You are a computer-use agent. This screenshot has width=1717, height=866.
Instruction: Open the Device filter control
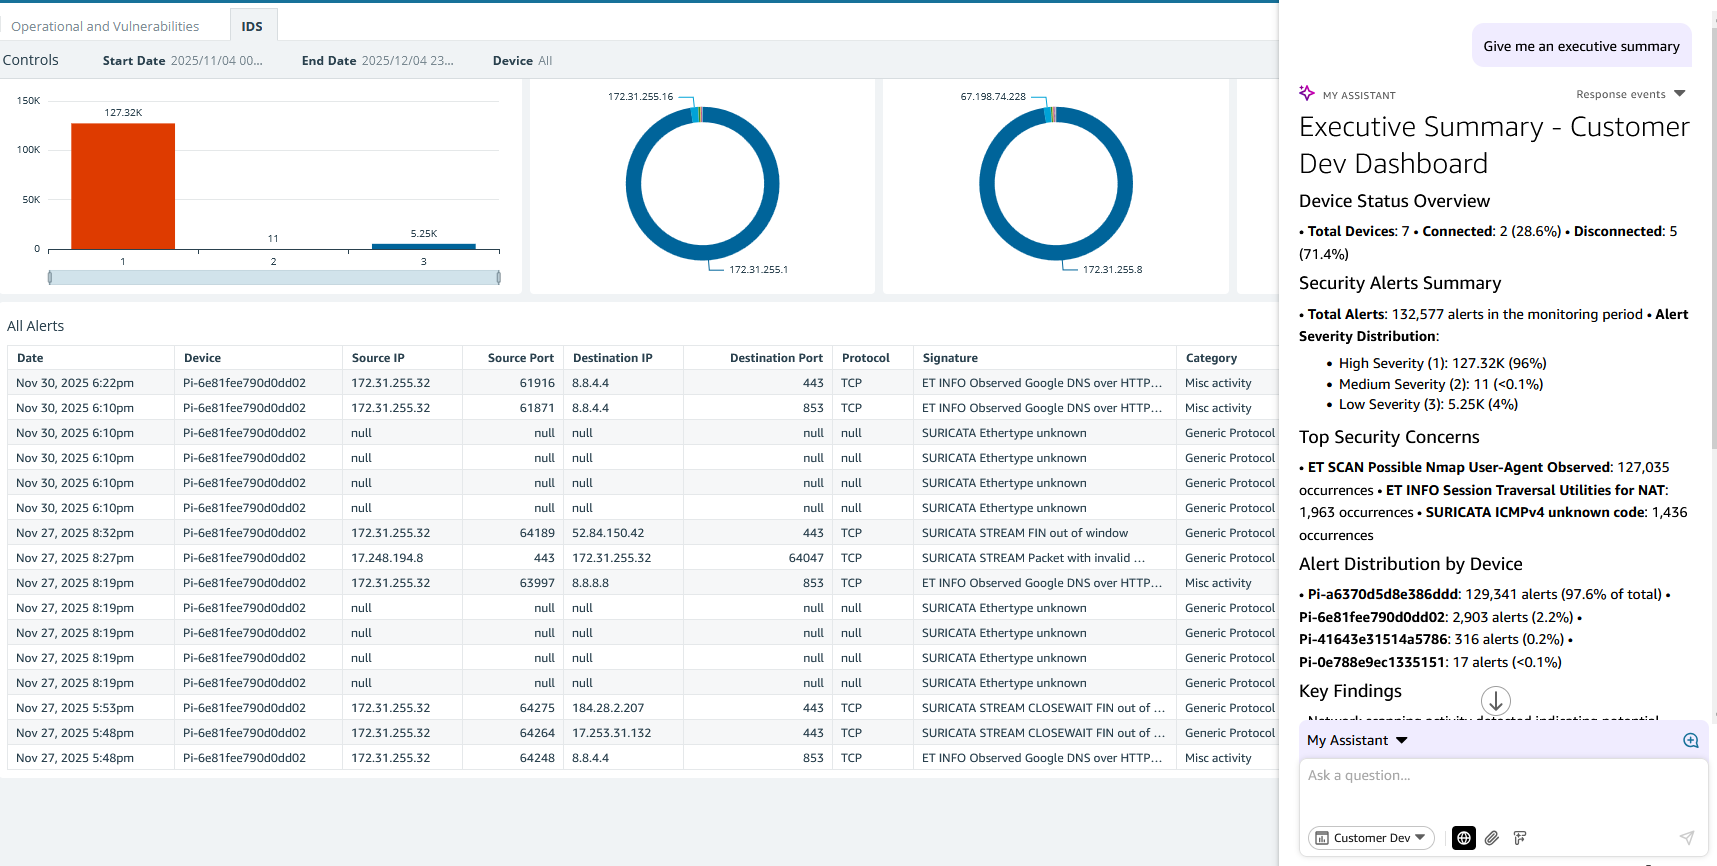pyautogui.click(x=522, y=61)
